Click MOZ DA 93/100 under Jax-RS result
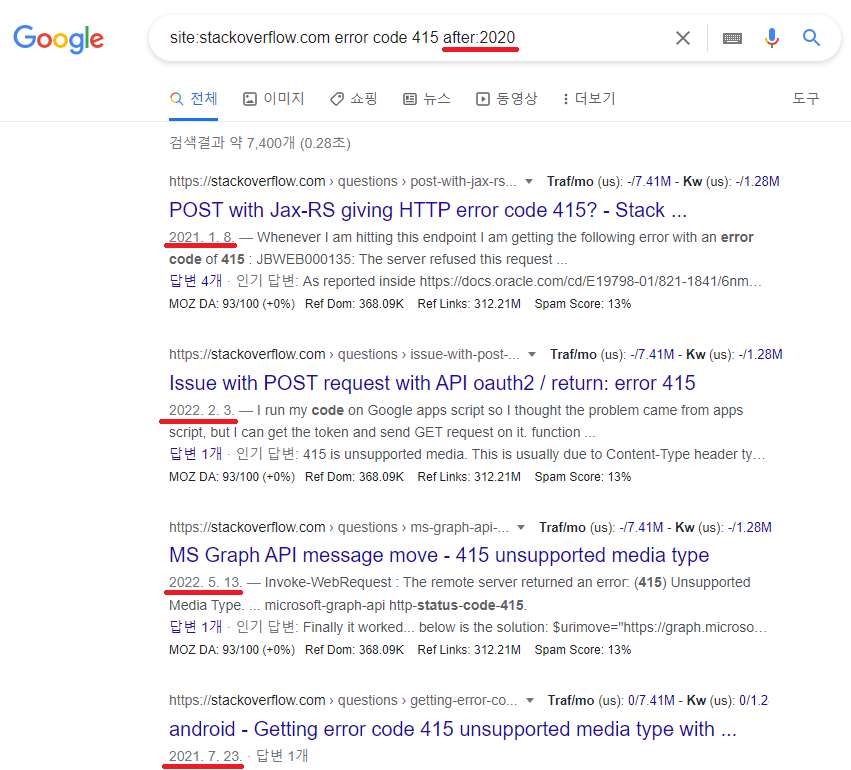Screen dimensions: 851x770 pyautogui.click(x=232, y=304)
